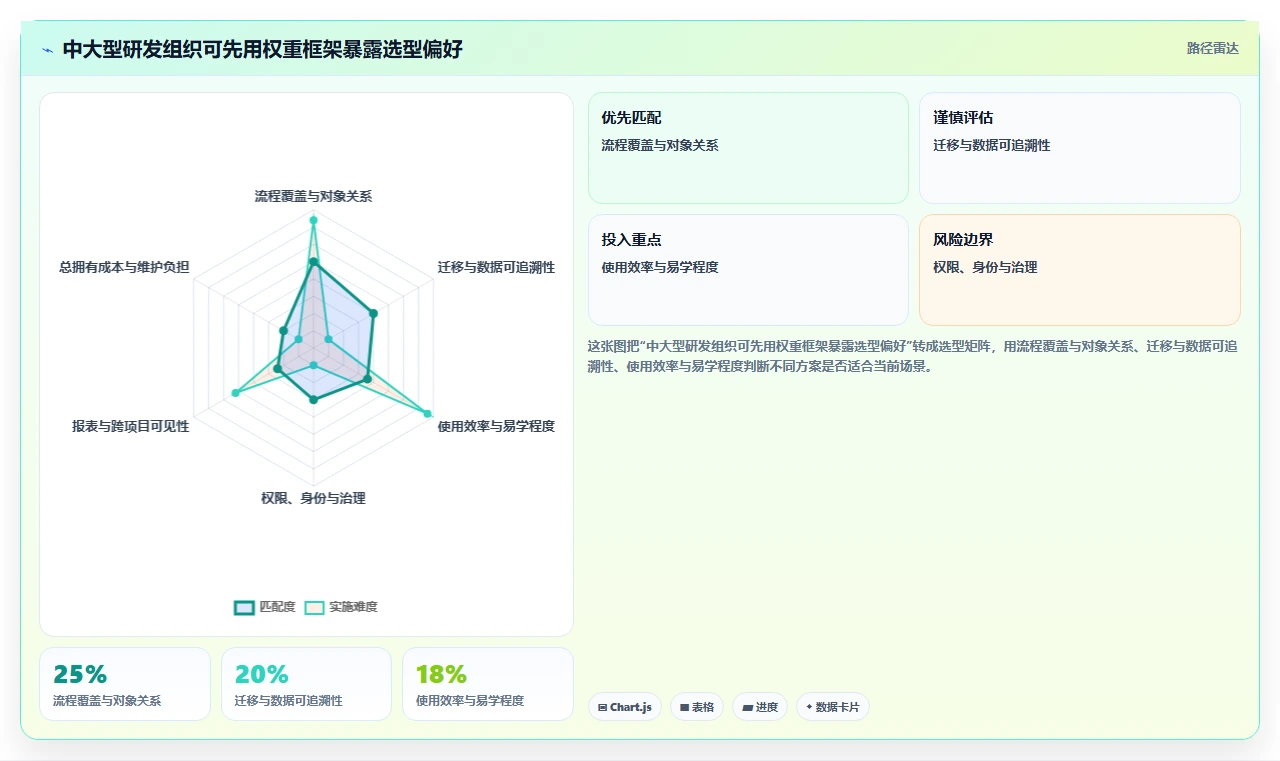Click the 18% stat card
The height and width of the screenshot is (761, 1280).
pos(488,684)
